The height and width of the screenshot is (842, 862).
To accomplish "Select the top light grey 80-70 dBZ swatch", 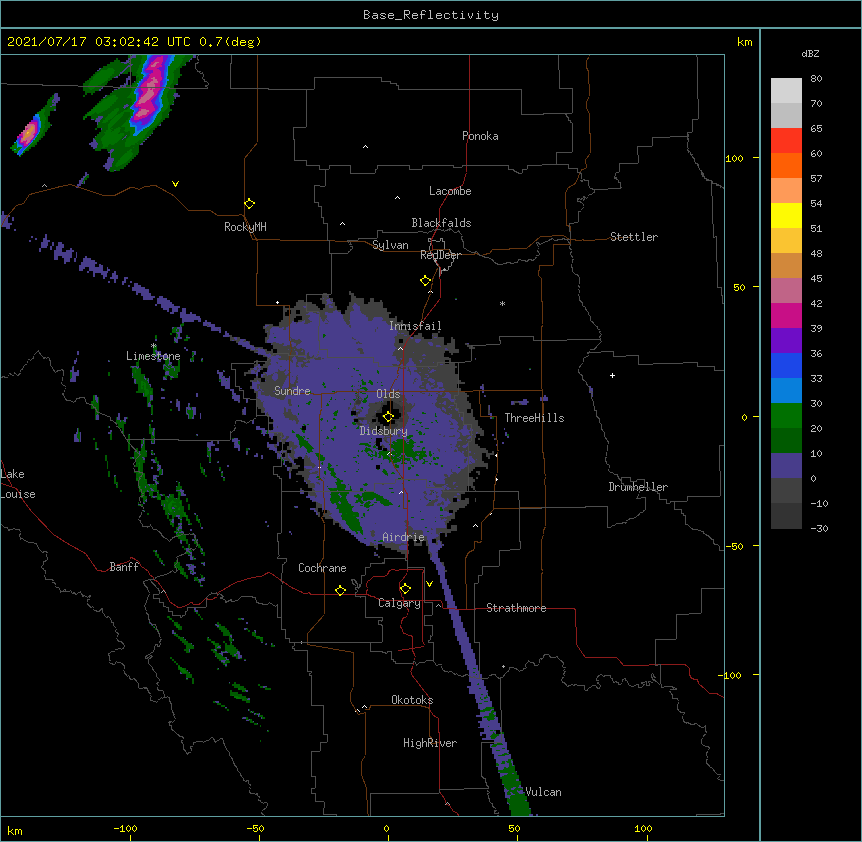I will pos(786,91).
